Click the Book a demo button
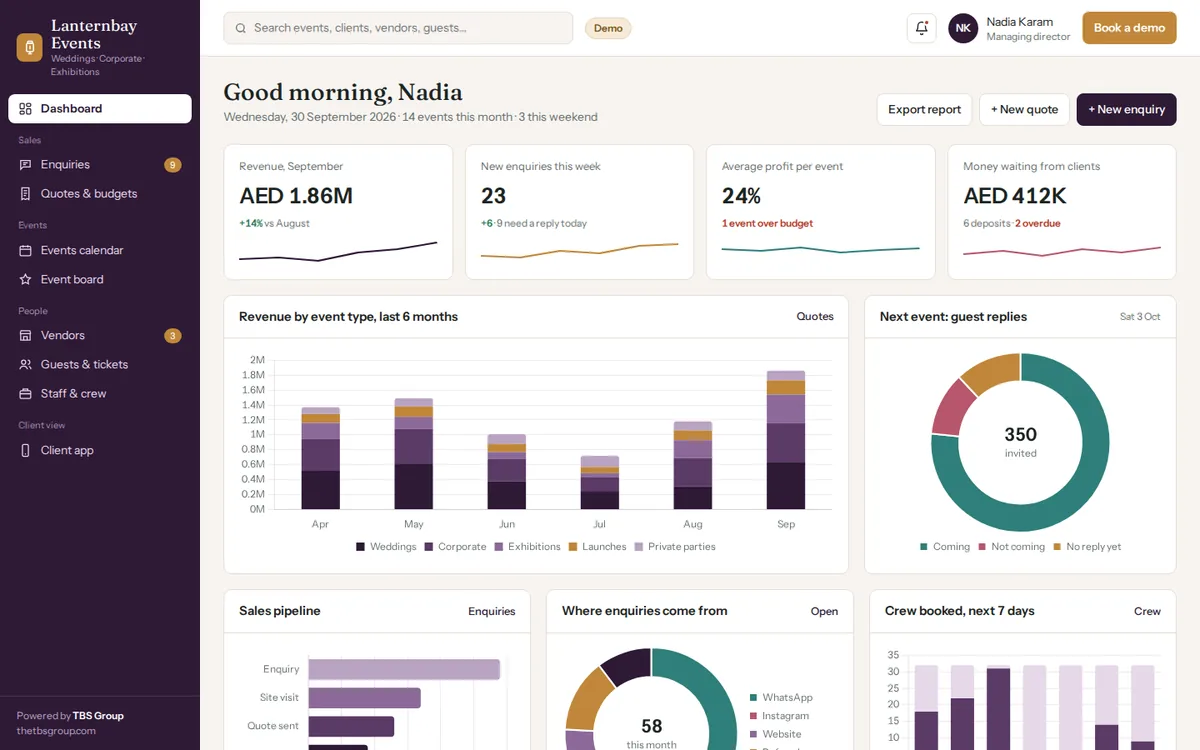 (1129, 28)
